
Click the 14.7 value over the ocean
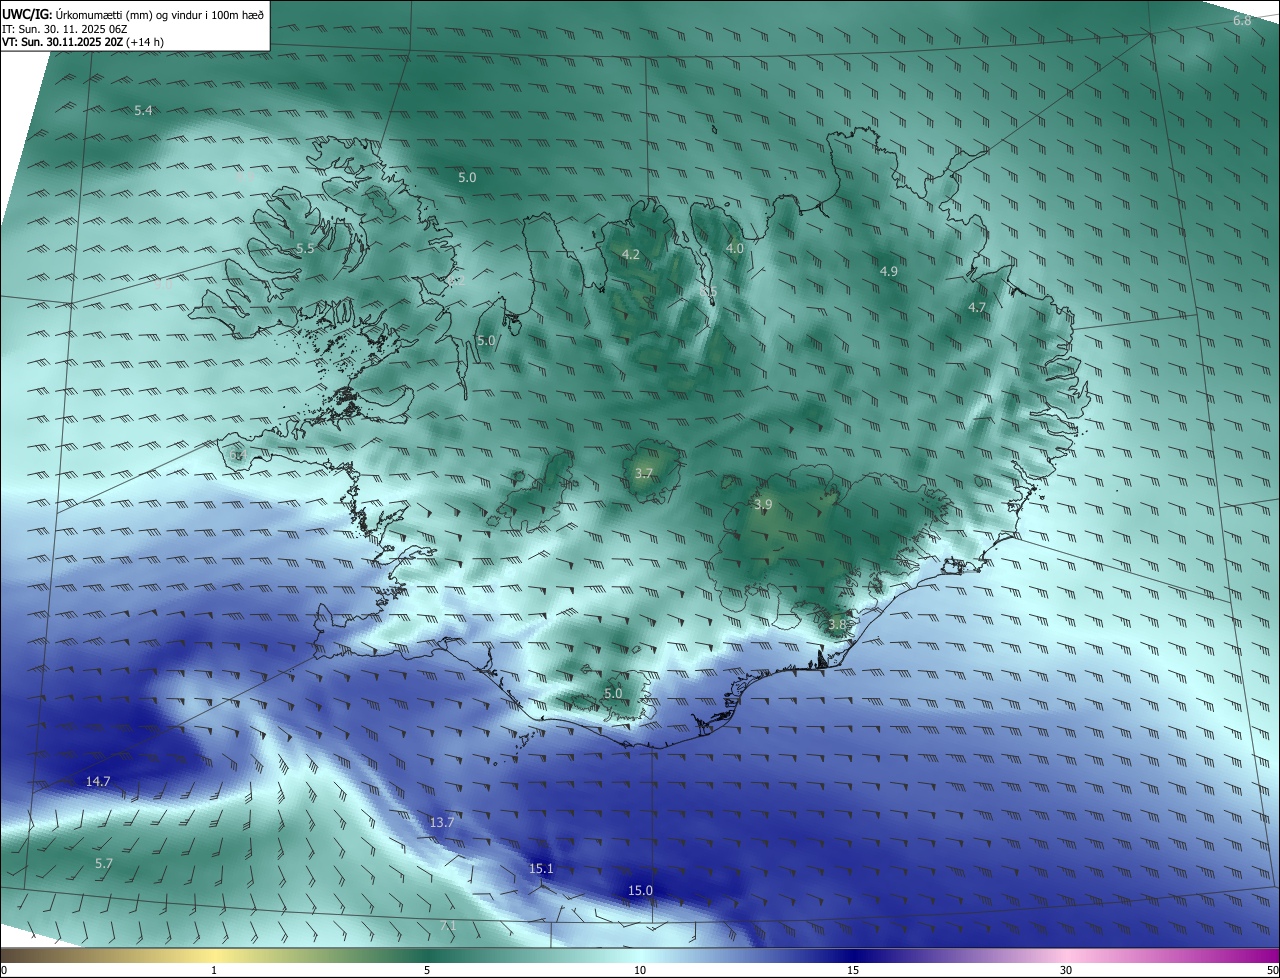click(x=98, y=781)
